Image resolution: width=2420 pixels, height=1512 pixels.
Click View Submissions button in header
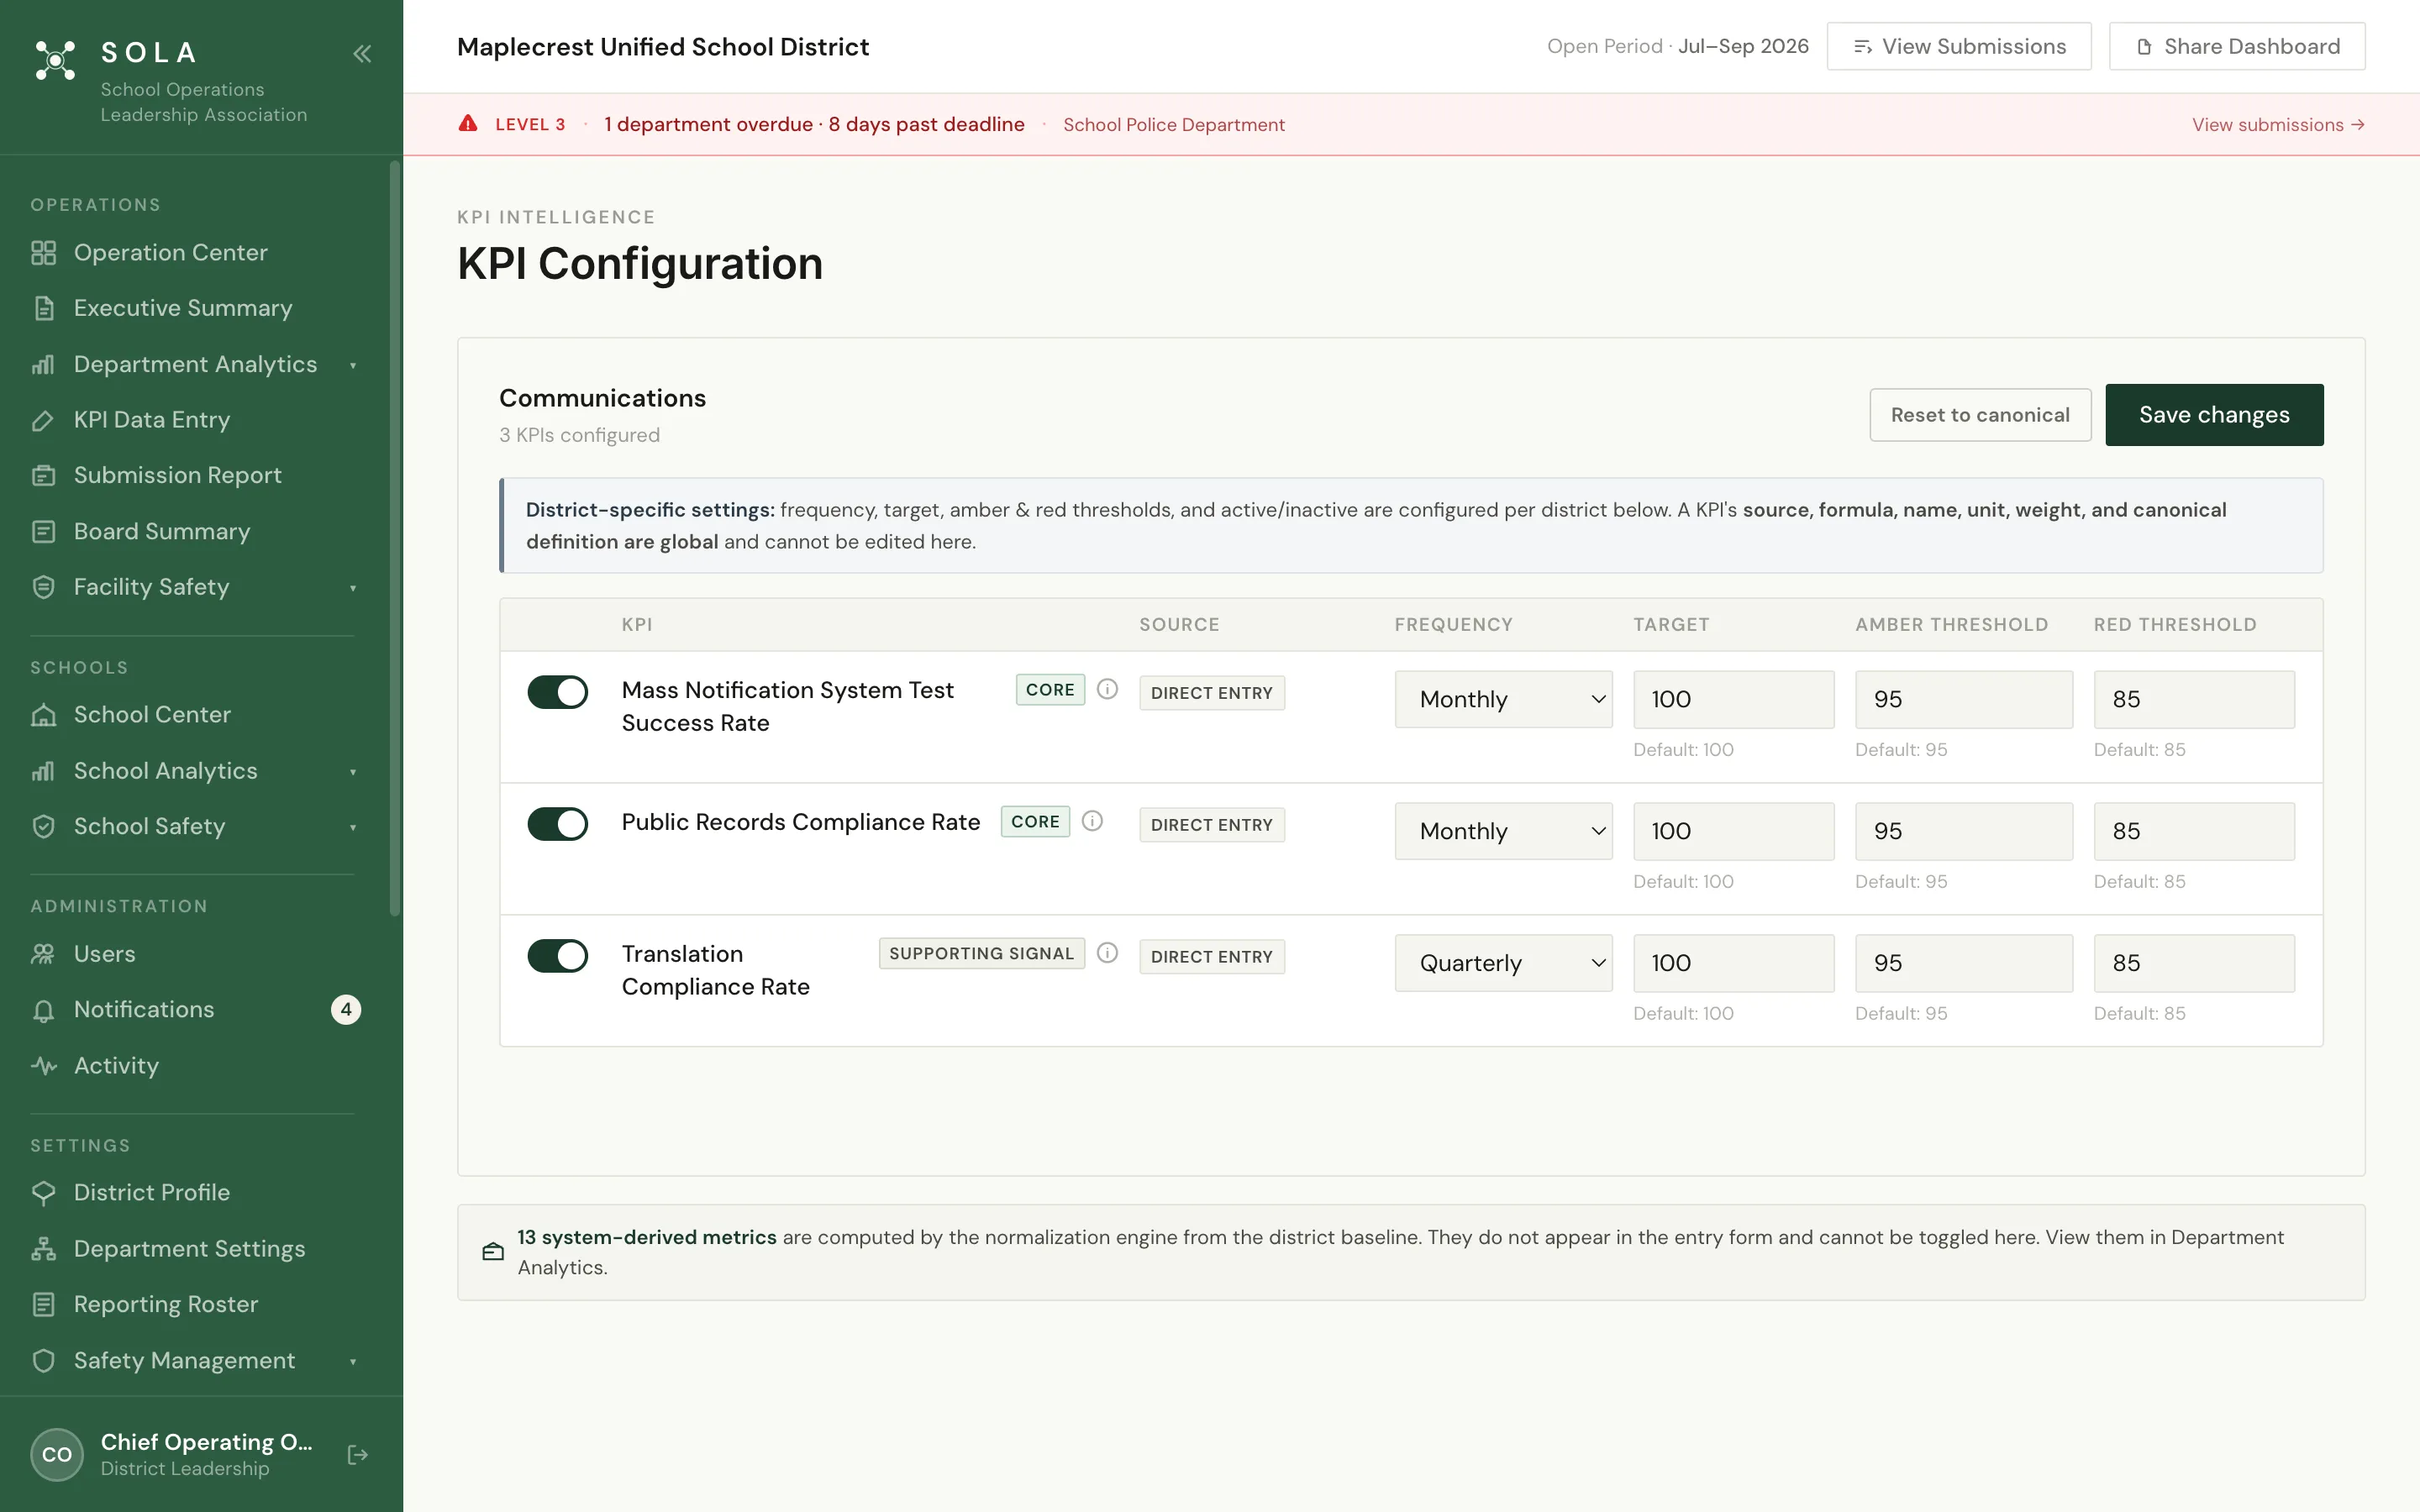click(x=1959, y=46)
